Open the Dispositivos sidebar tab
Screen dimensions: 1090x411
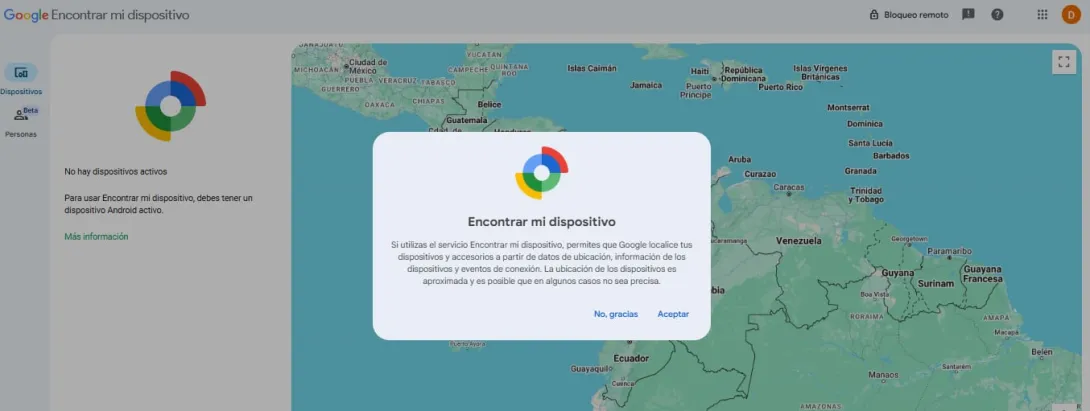(21, 79)
